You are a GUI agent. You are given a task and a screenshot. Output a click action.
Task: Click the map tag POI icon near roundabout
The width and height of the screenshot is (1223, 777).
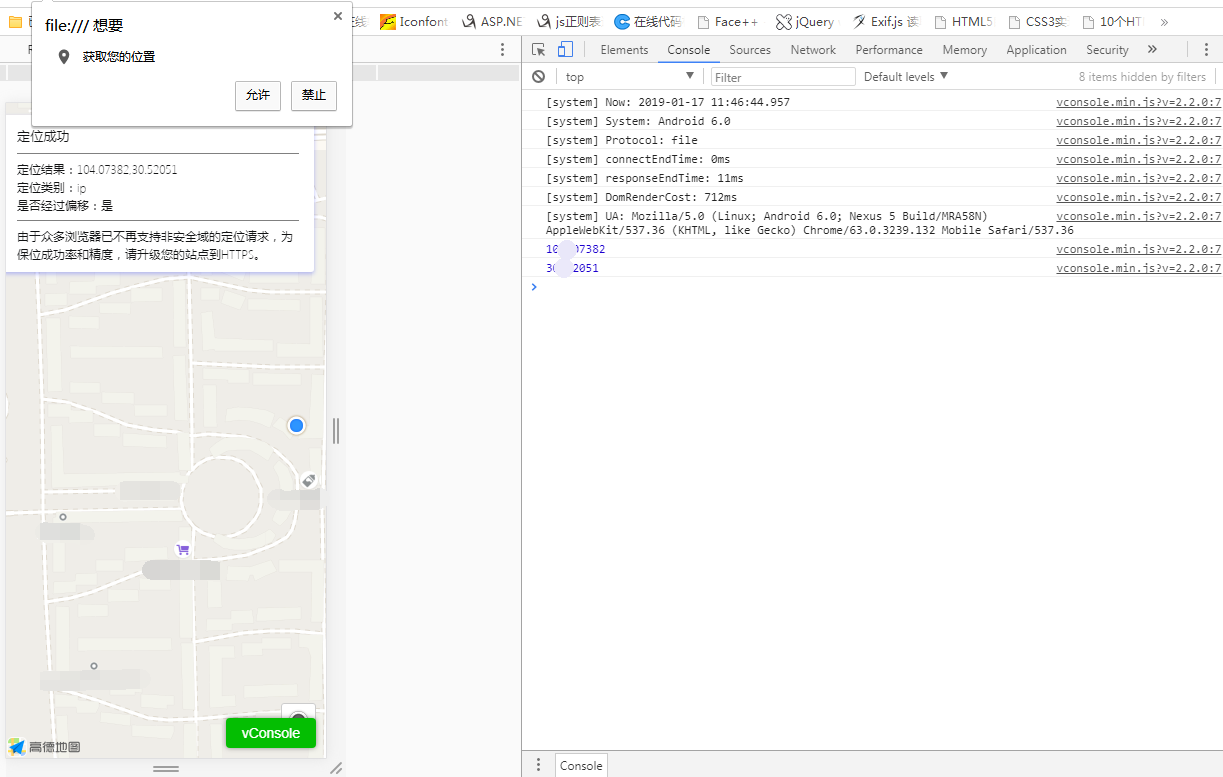(309, 481)
